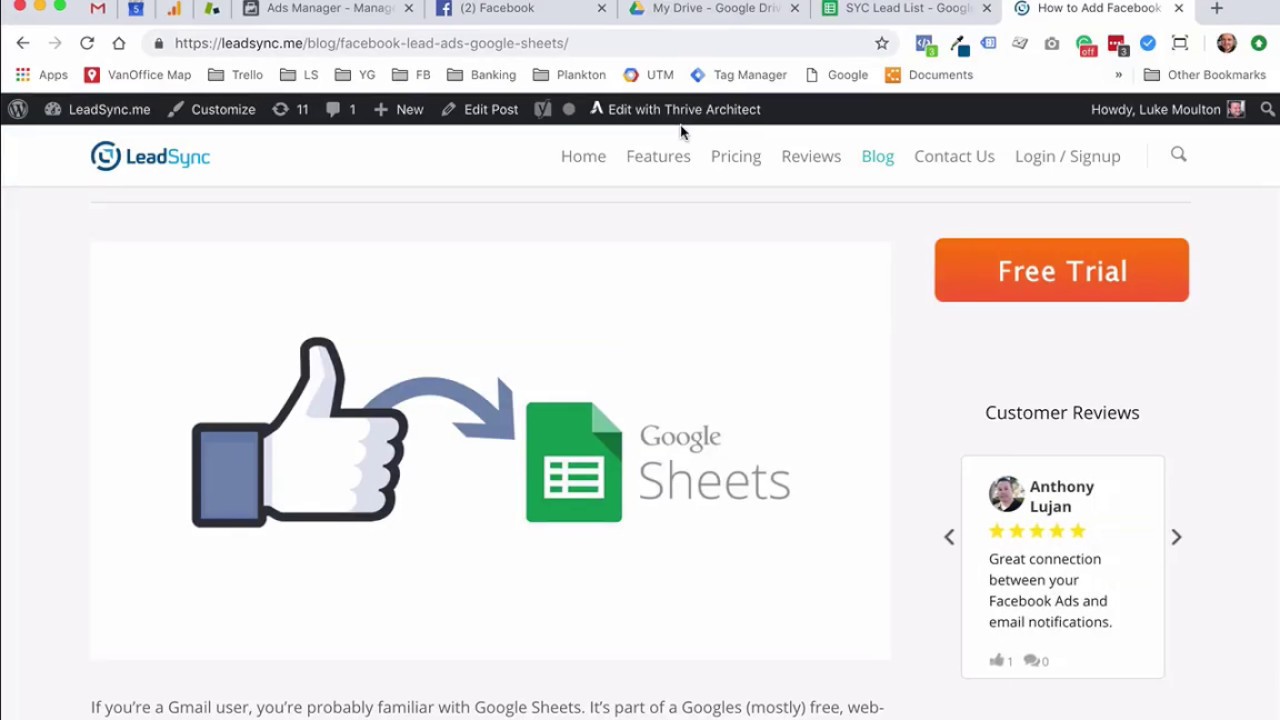
Task: Click the screen capture frame extension
Action: [1180, 43]
